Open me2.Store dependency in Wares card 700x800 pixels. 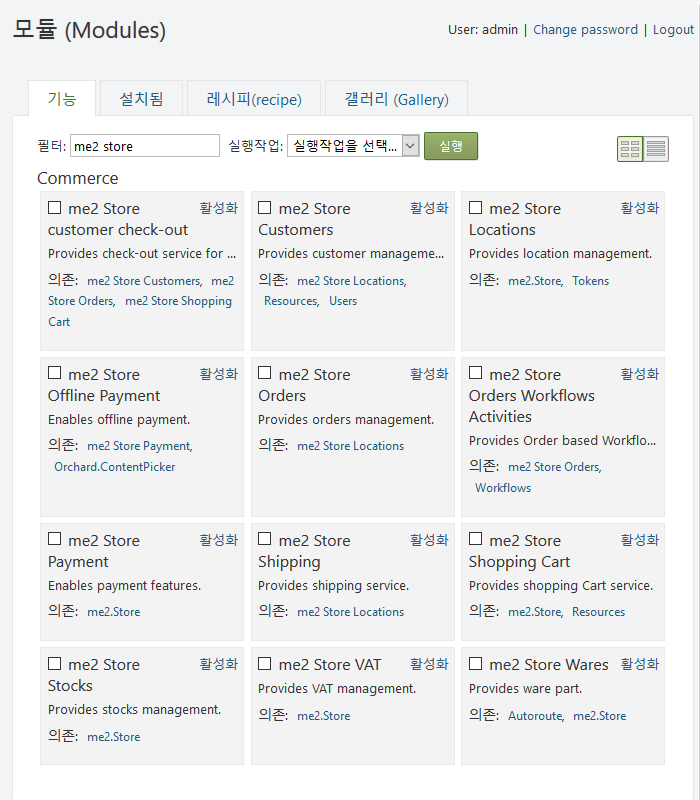[x=599, y=716]
